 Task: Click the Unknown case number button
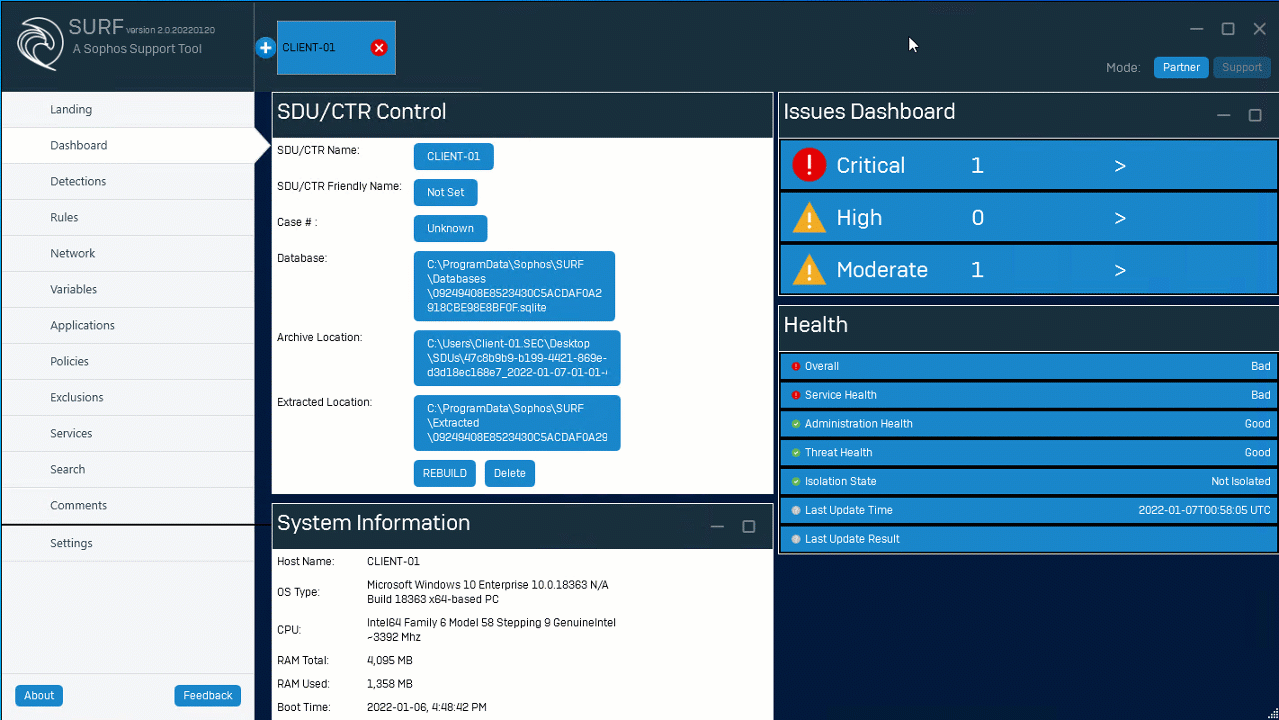tap(451, 229)
